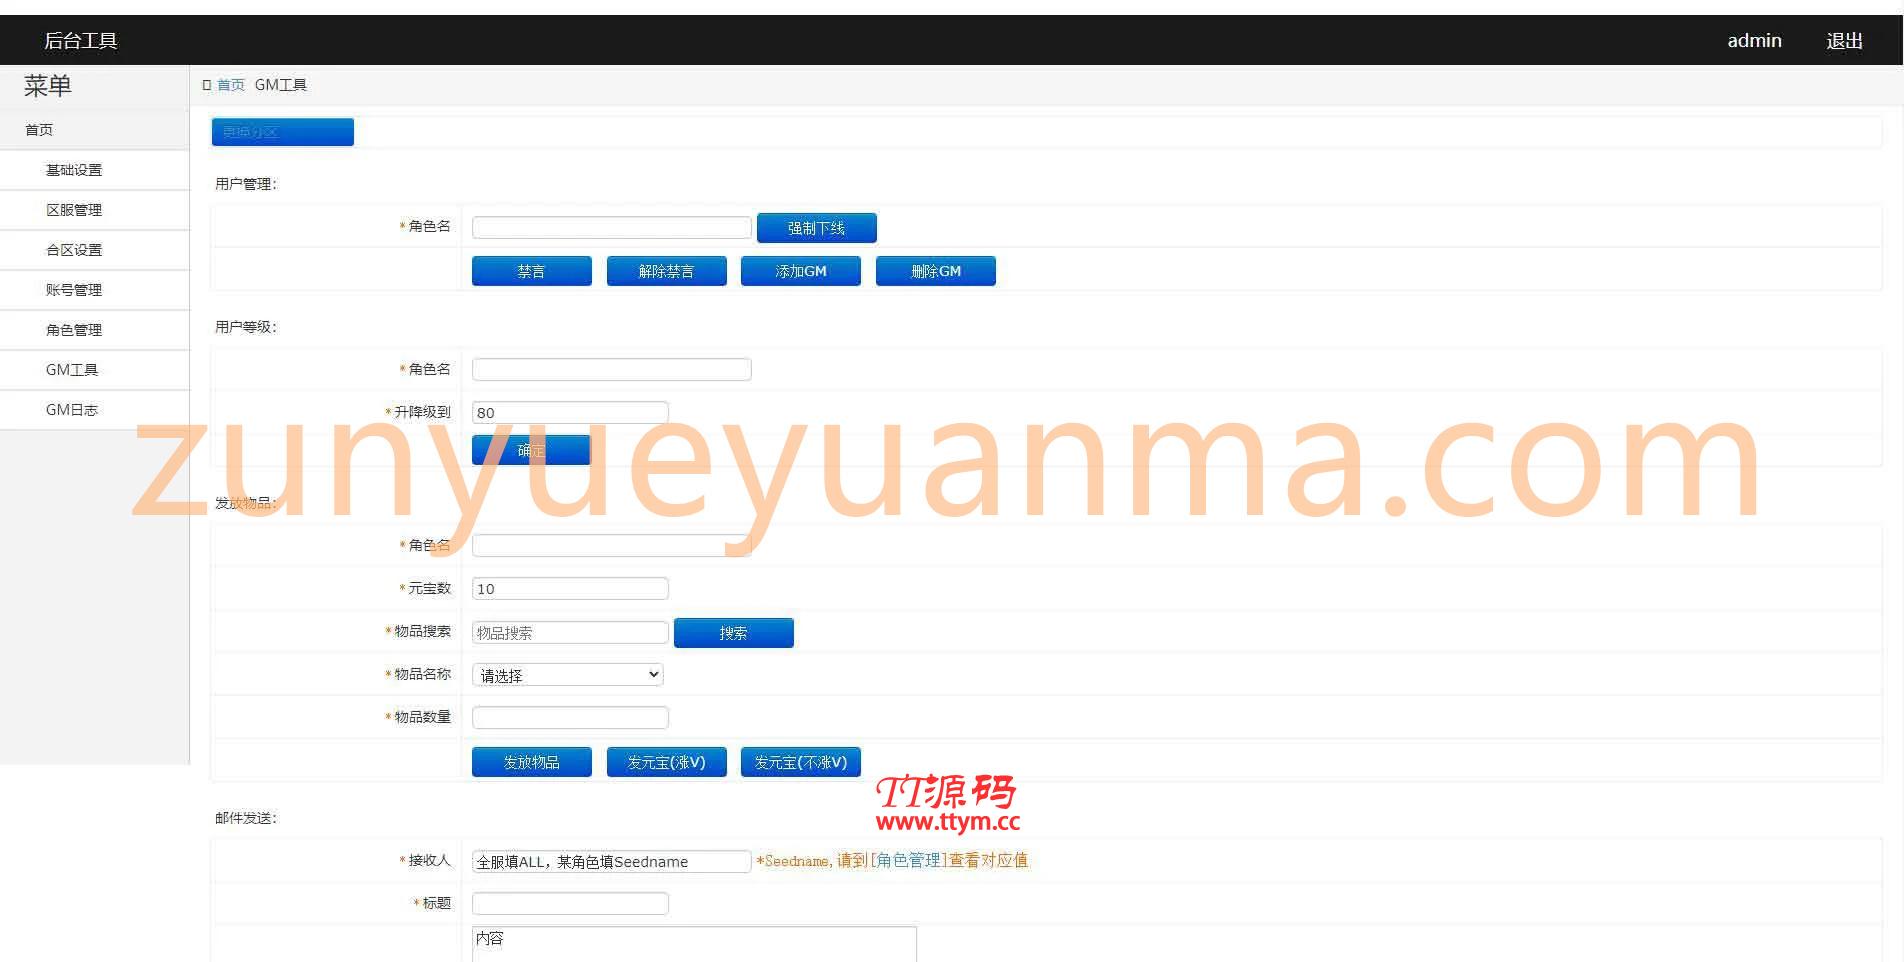
Task: Click the blue 更换分区 button under breadcrumb
Action: [283, 132]
